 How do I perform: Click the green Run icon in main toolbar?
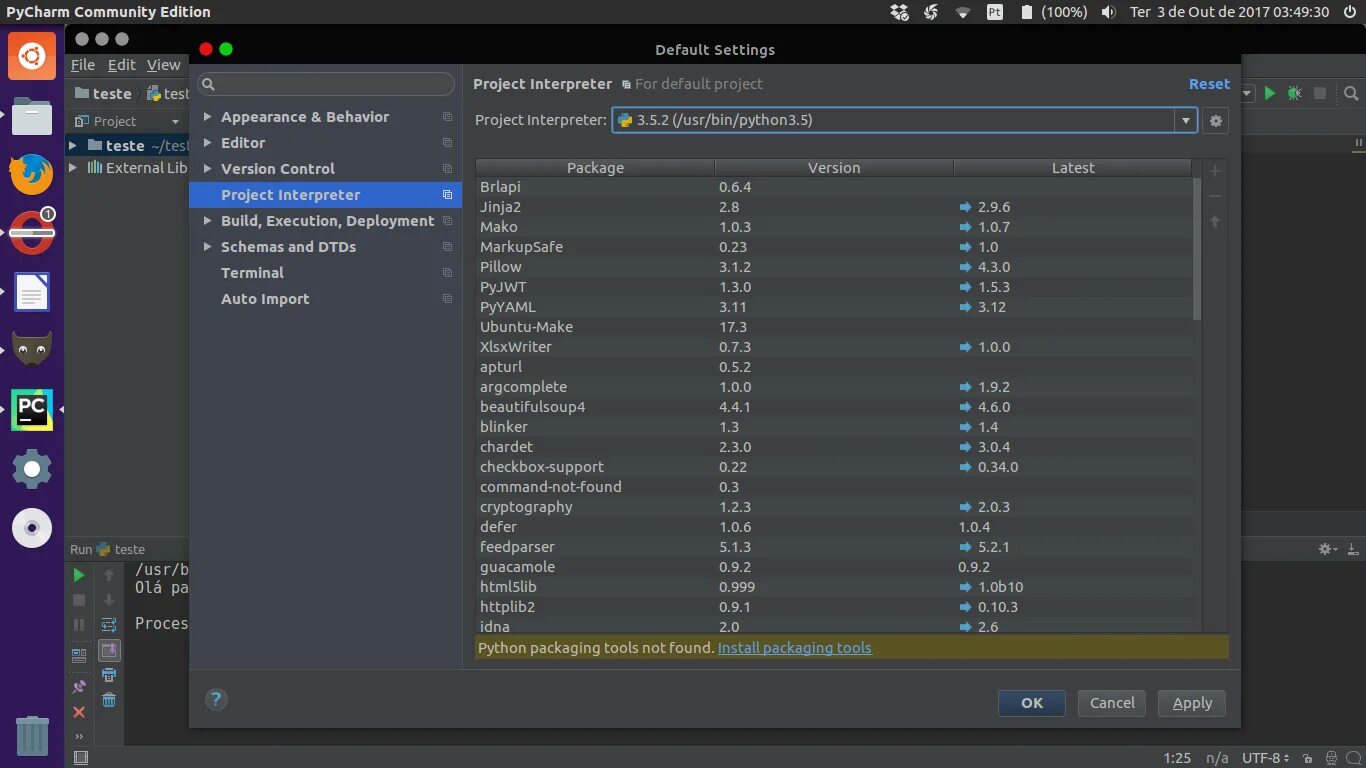(x=1269, y=93)
